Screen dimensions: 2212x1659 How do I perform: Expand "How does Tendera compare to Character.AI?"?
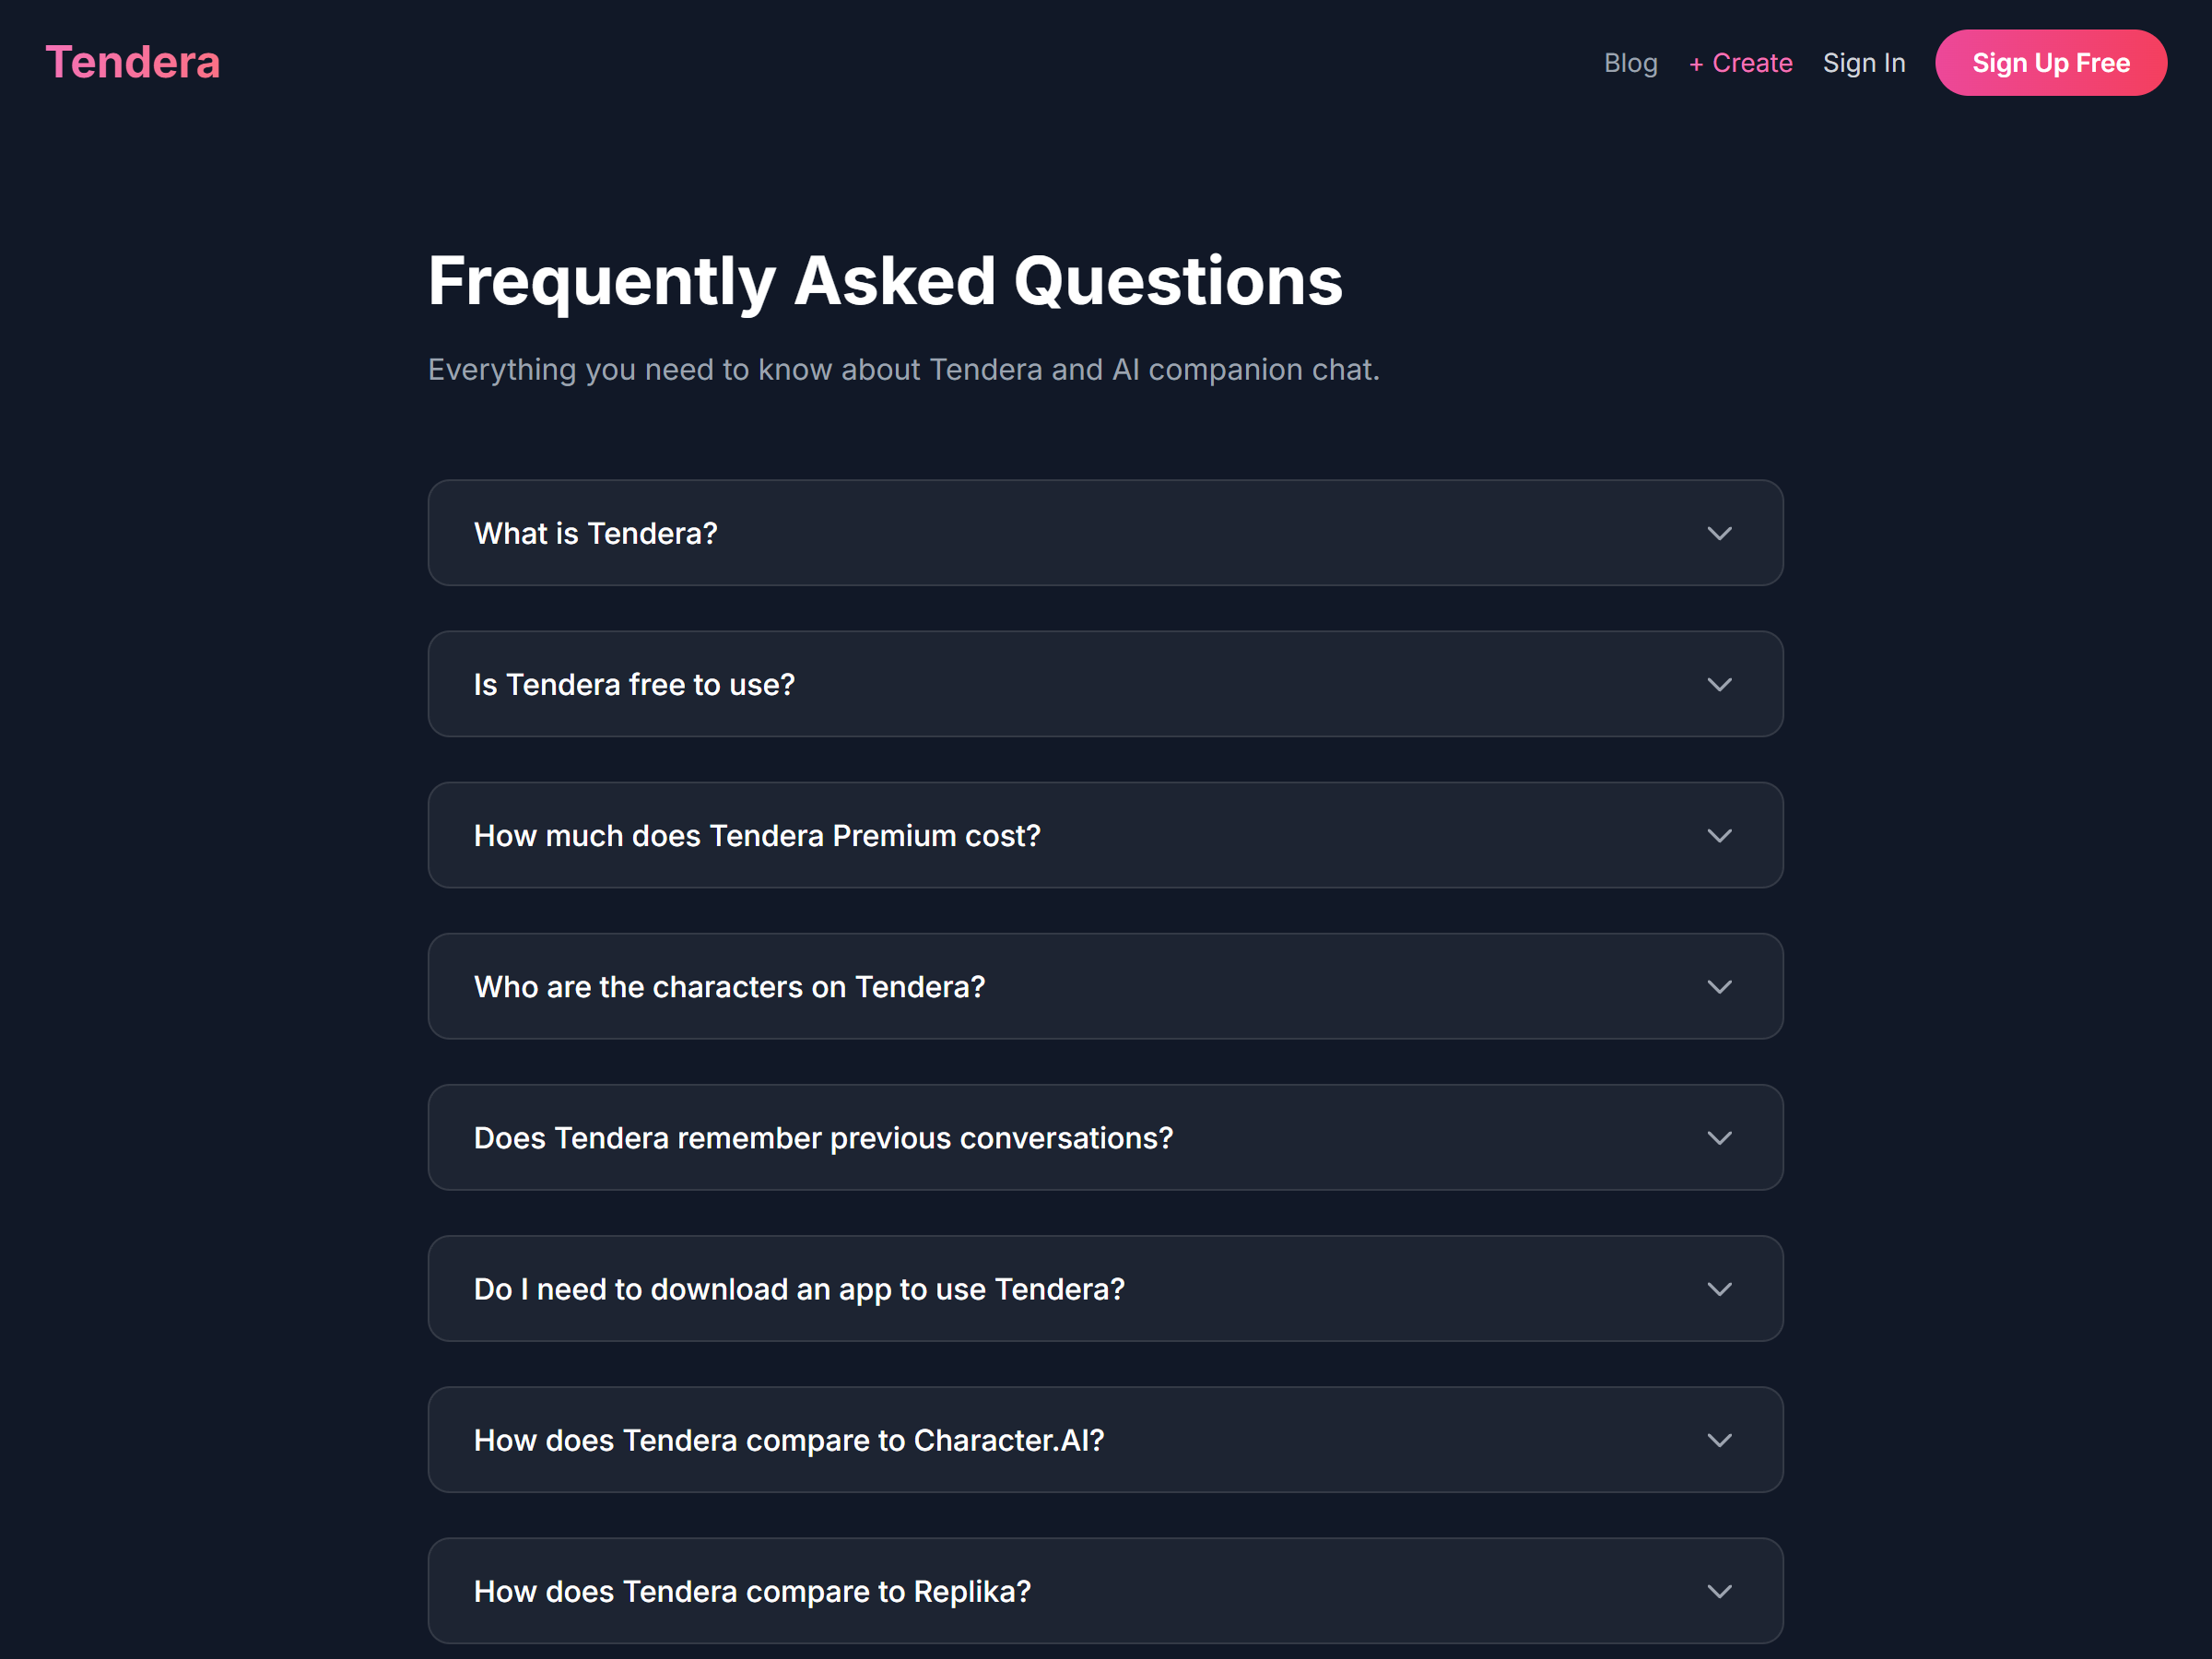click(x=789, y=1440)
